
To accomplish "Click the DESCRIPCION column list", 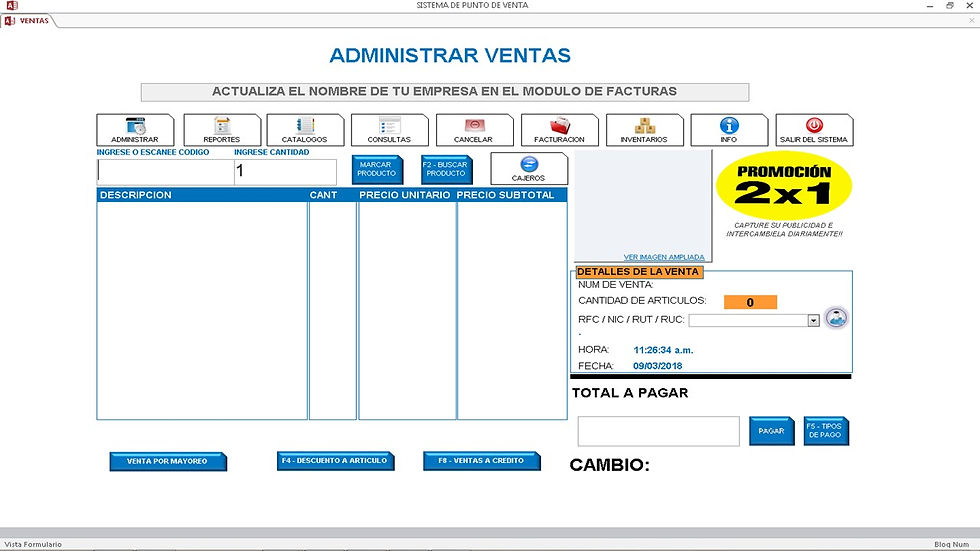I will point(202,310).
